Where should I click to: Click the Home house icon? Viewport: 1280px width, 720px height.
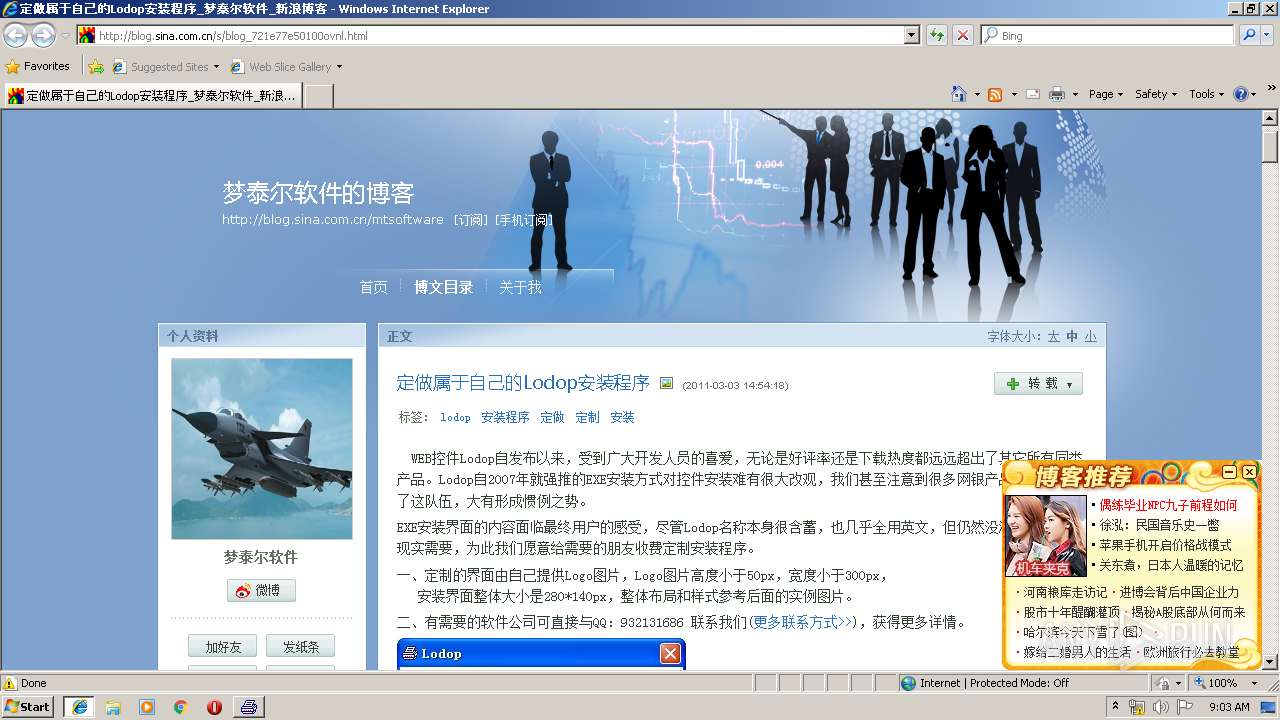[959, 94]
